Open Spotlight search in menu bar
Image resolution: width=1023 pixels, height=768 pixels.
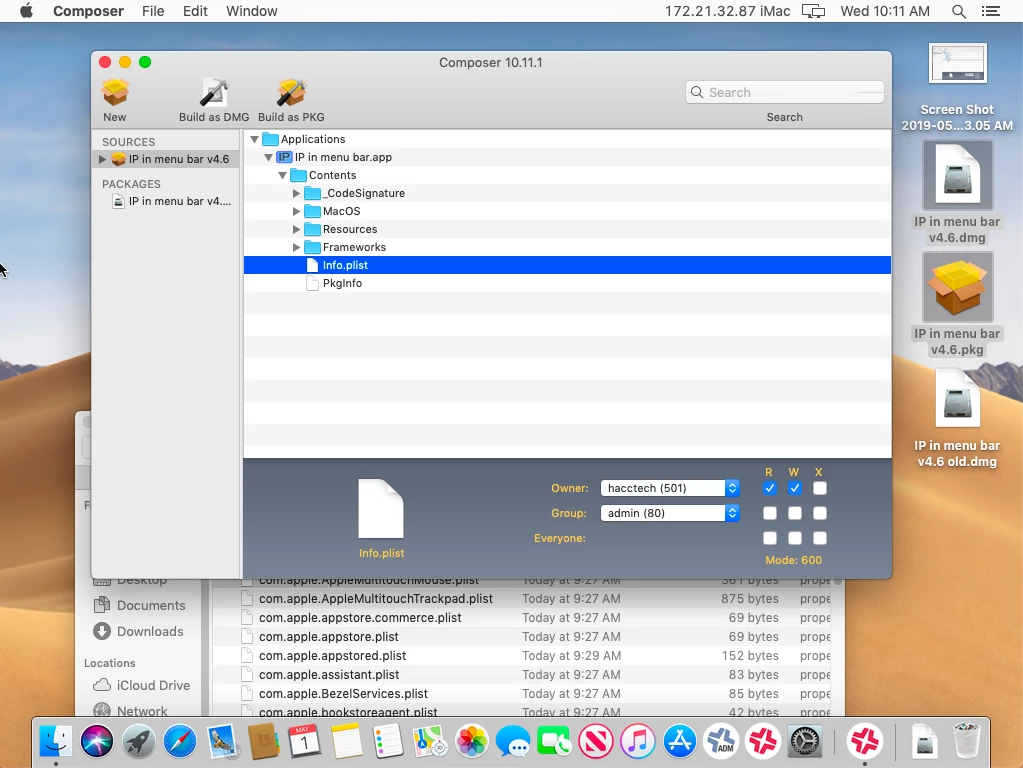click(x=958, y=11)
